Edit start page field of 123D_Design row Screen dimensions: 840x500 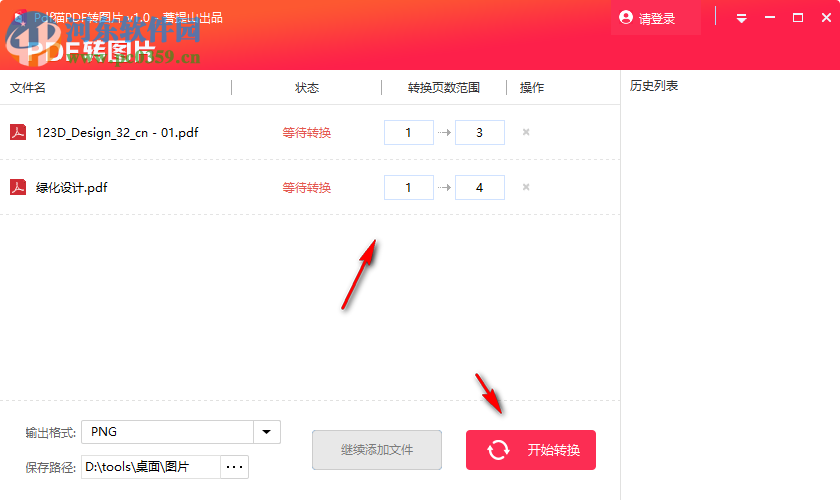[409, 132]
